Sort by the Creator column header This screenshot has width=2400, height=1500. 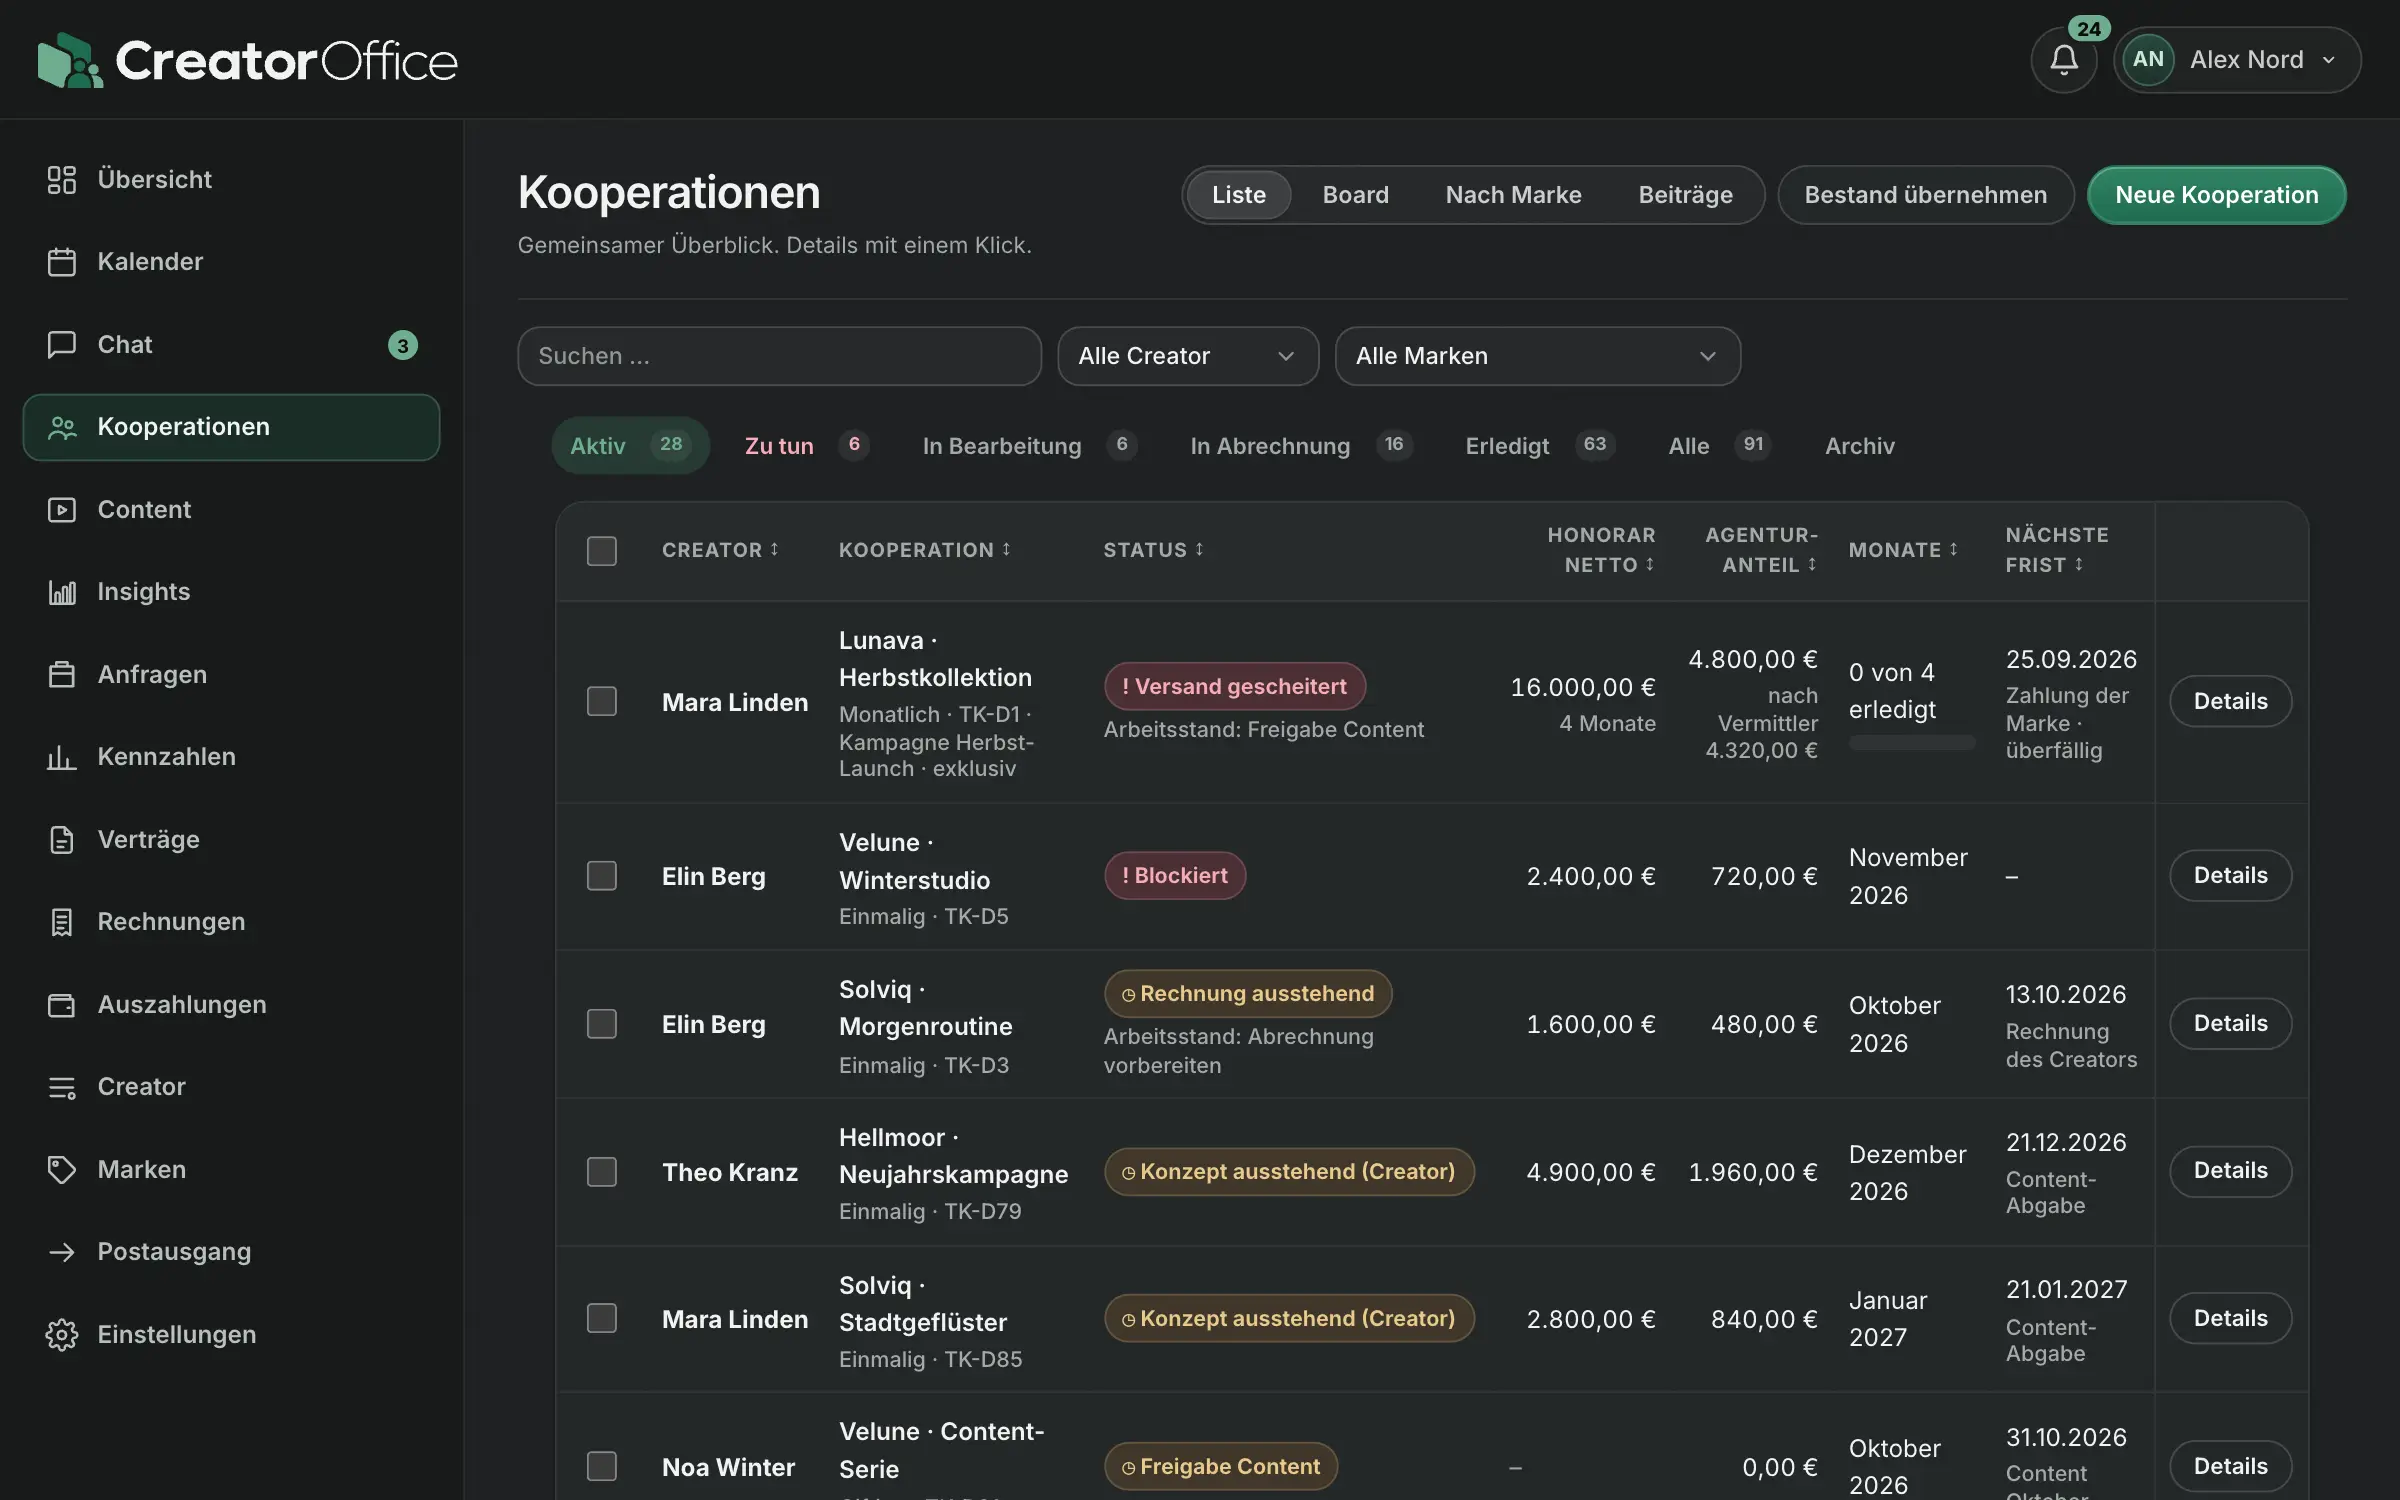point(720,550)
